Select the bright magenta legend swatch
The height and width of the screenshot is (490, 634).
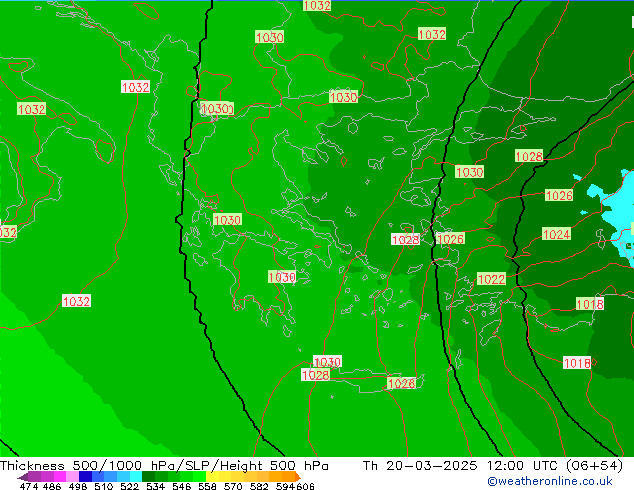60,477
